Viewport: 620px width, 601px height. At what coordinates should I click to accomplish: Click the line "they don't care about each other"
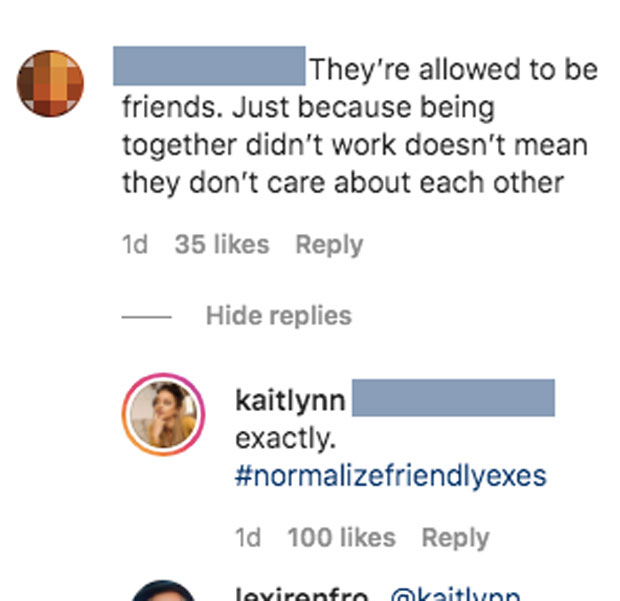click(x=343, y=183)
